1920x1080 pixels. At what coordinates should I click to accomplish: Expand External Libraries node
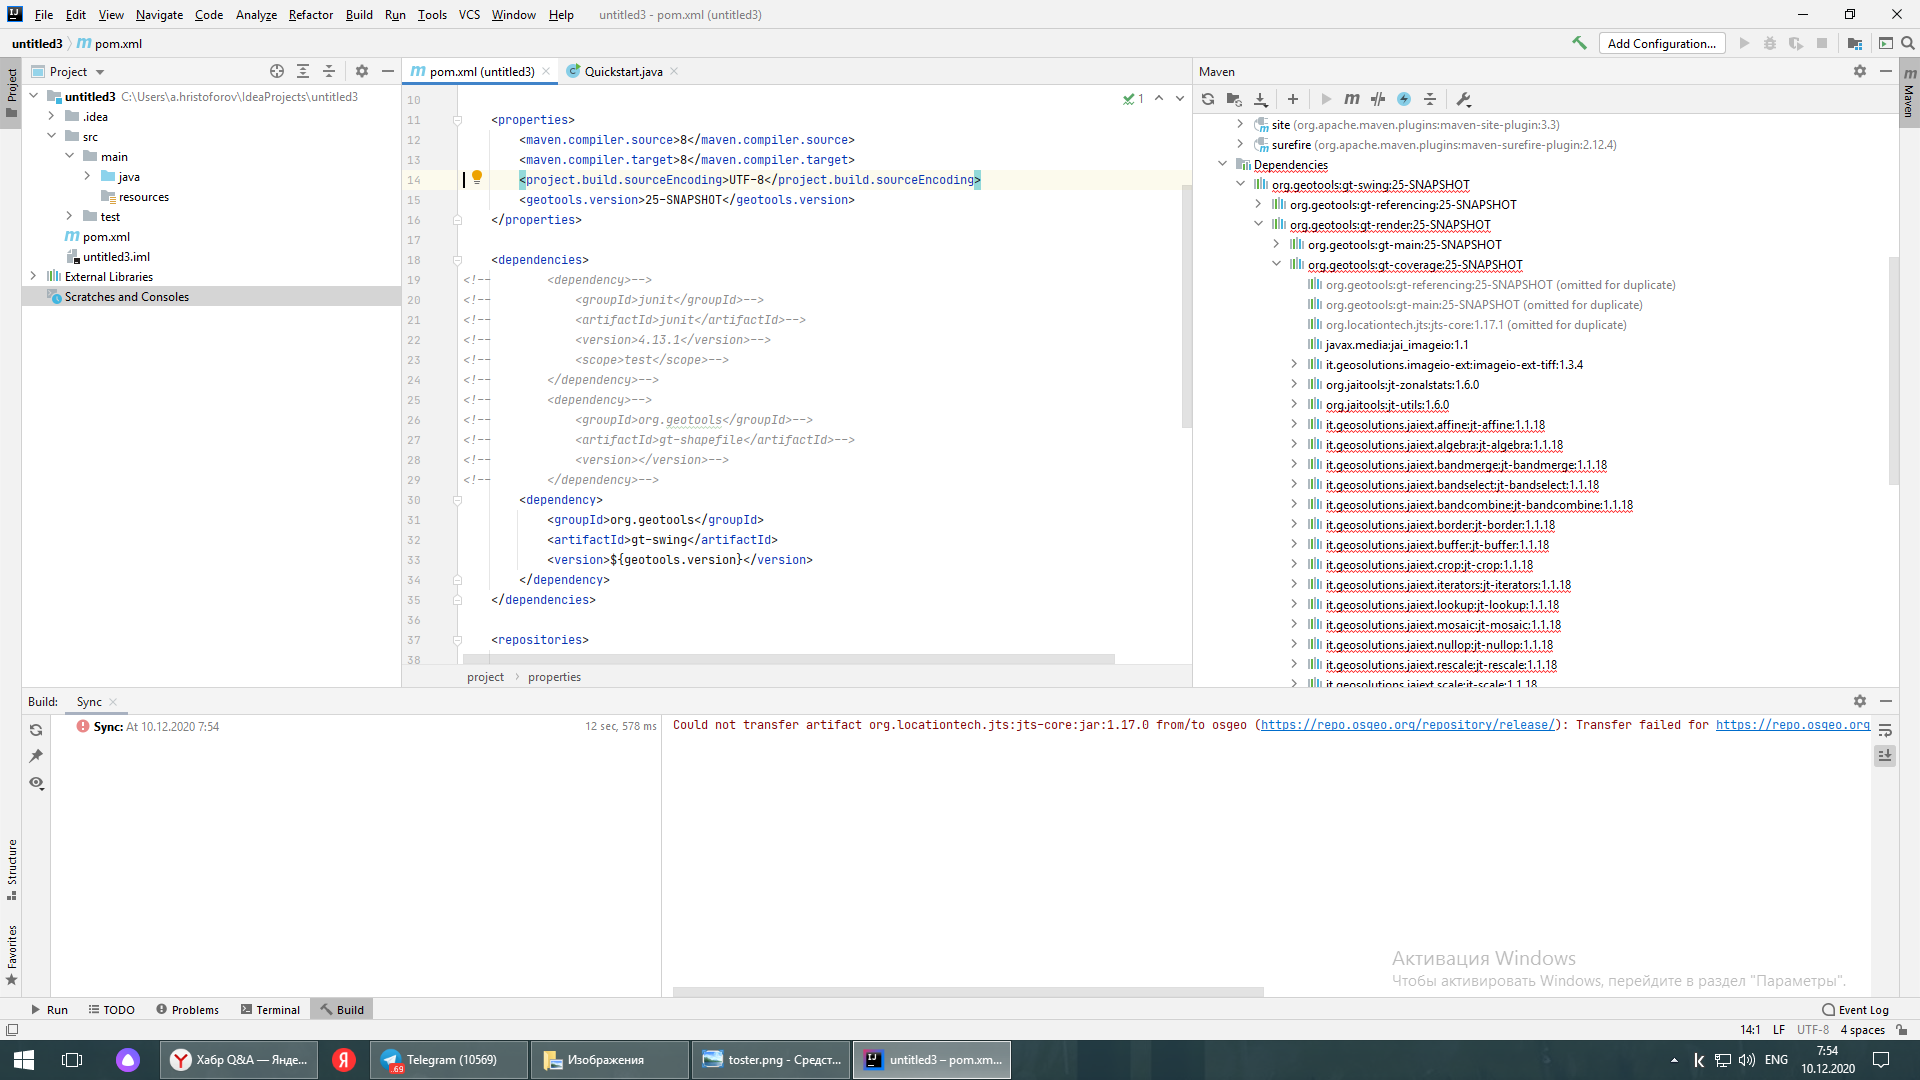point(34,276)
